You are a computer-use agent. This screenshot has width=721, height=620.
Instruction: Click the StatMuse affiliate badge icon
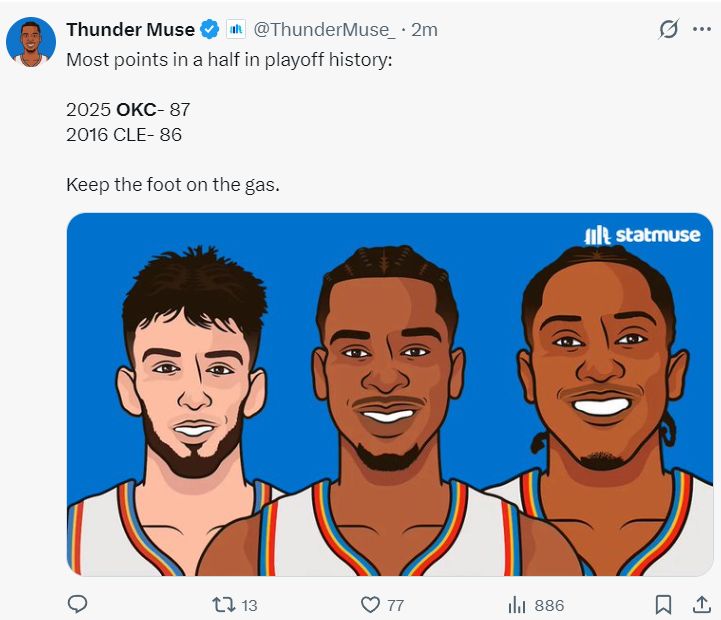pyautogui.click(x=236, y=29)
